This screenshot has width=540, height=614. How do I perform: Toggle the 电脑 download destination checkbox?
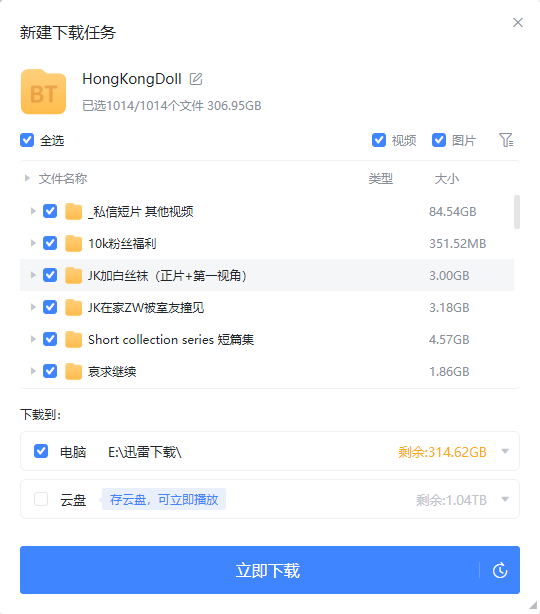coord(41,451)
